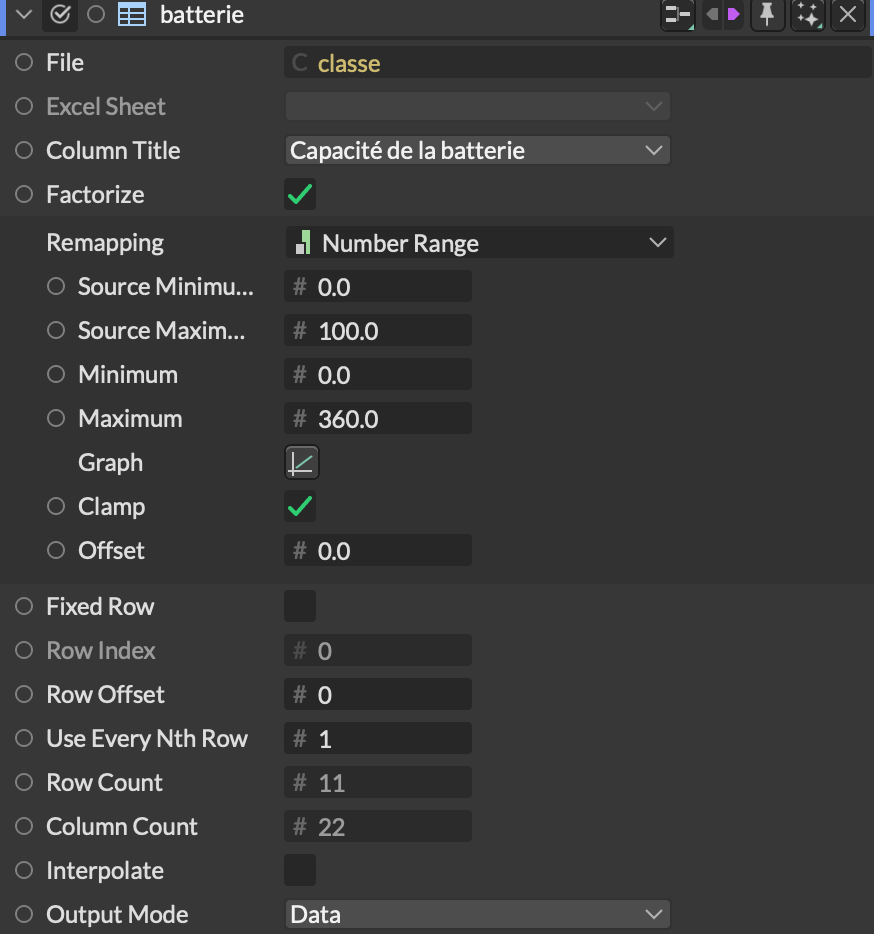Open the Column Title dropdown

(477, 151)
